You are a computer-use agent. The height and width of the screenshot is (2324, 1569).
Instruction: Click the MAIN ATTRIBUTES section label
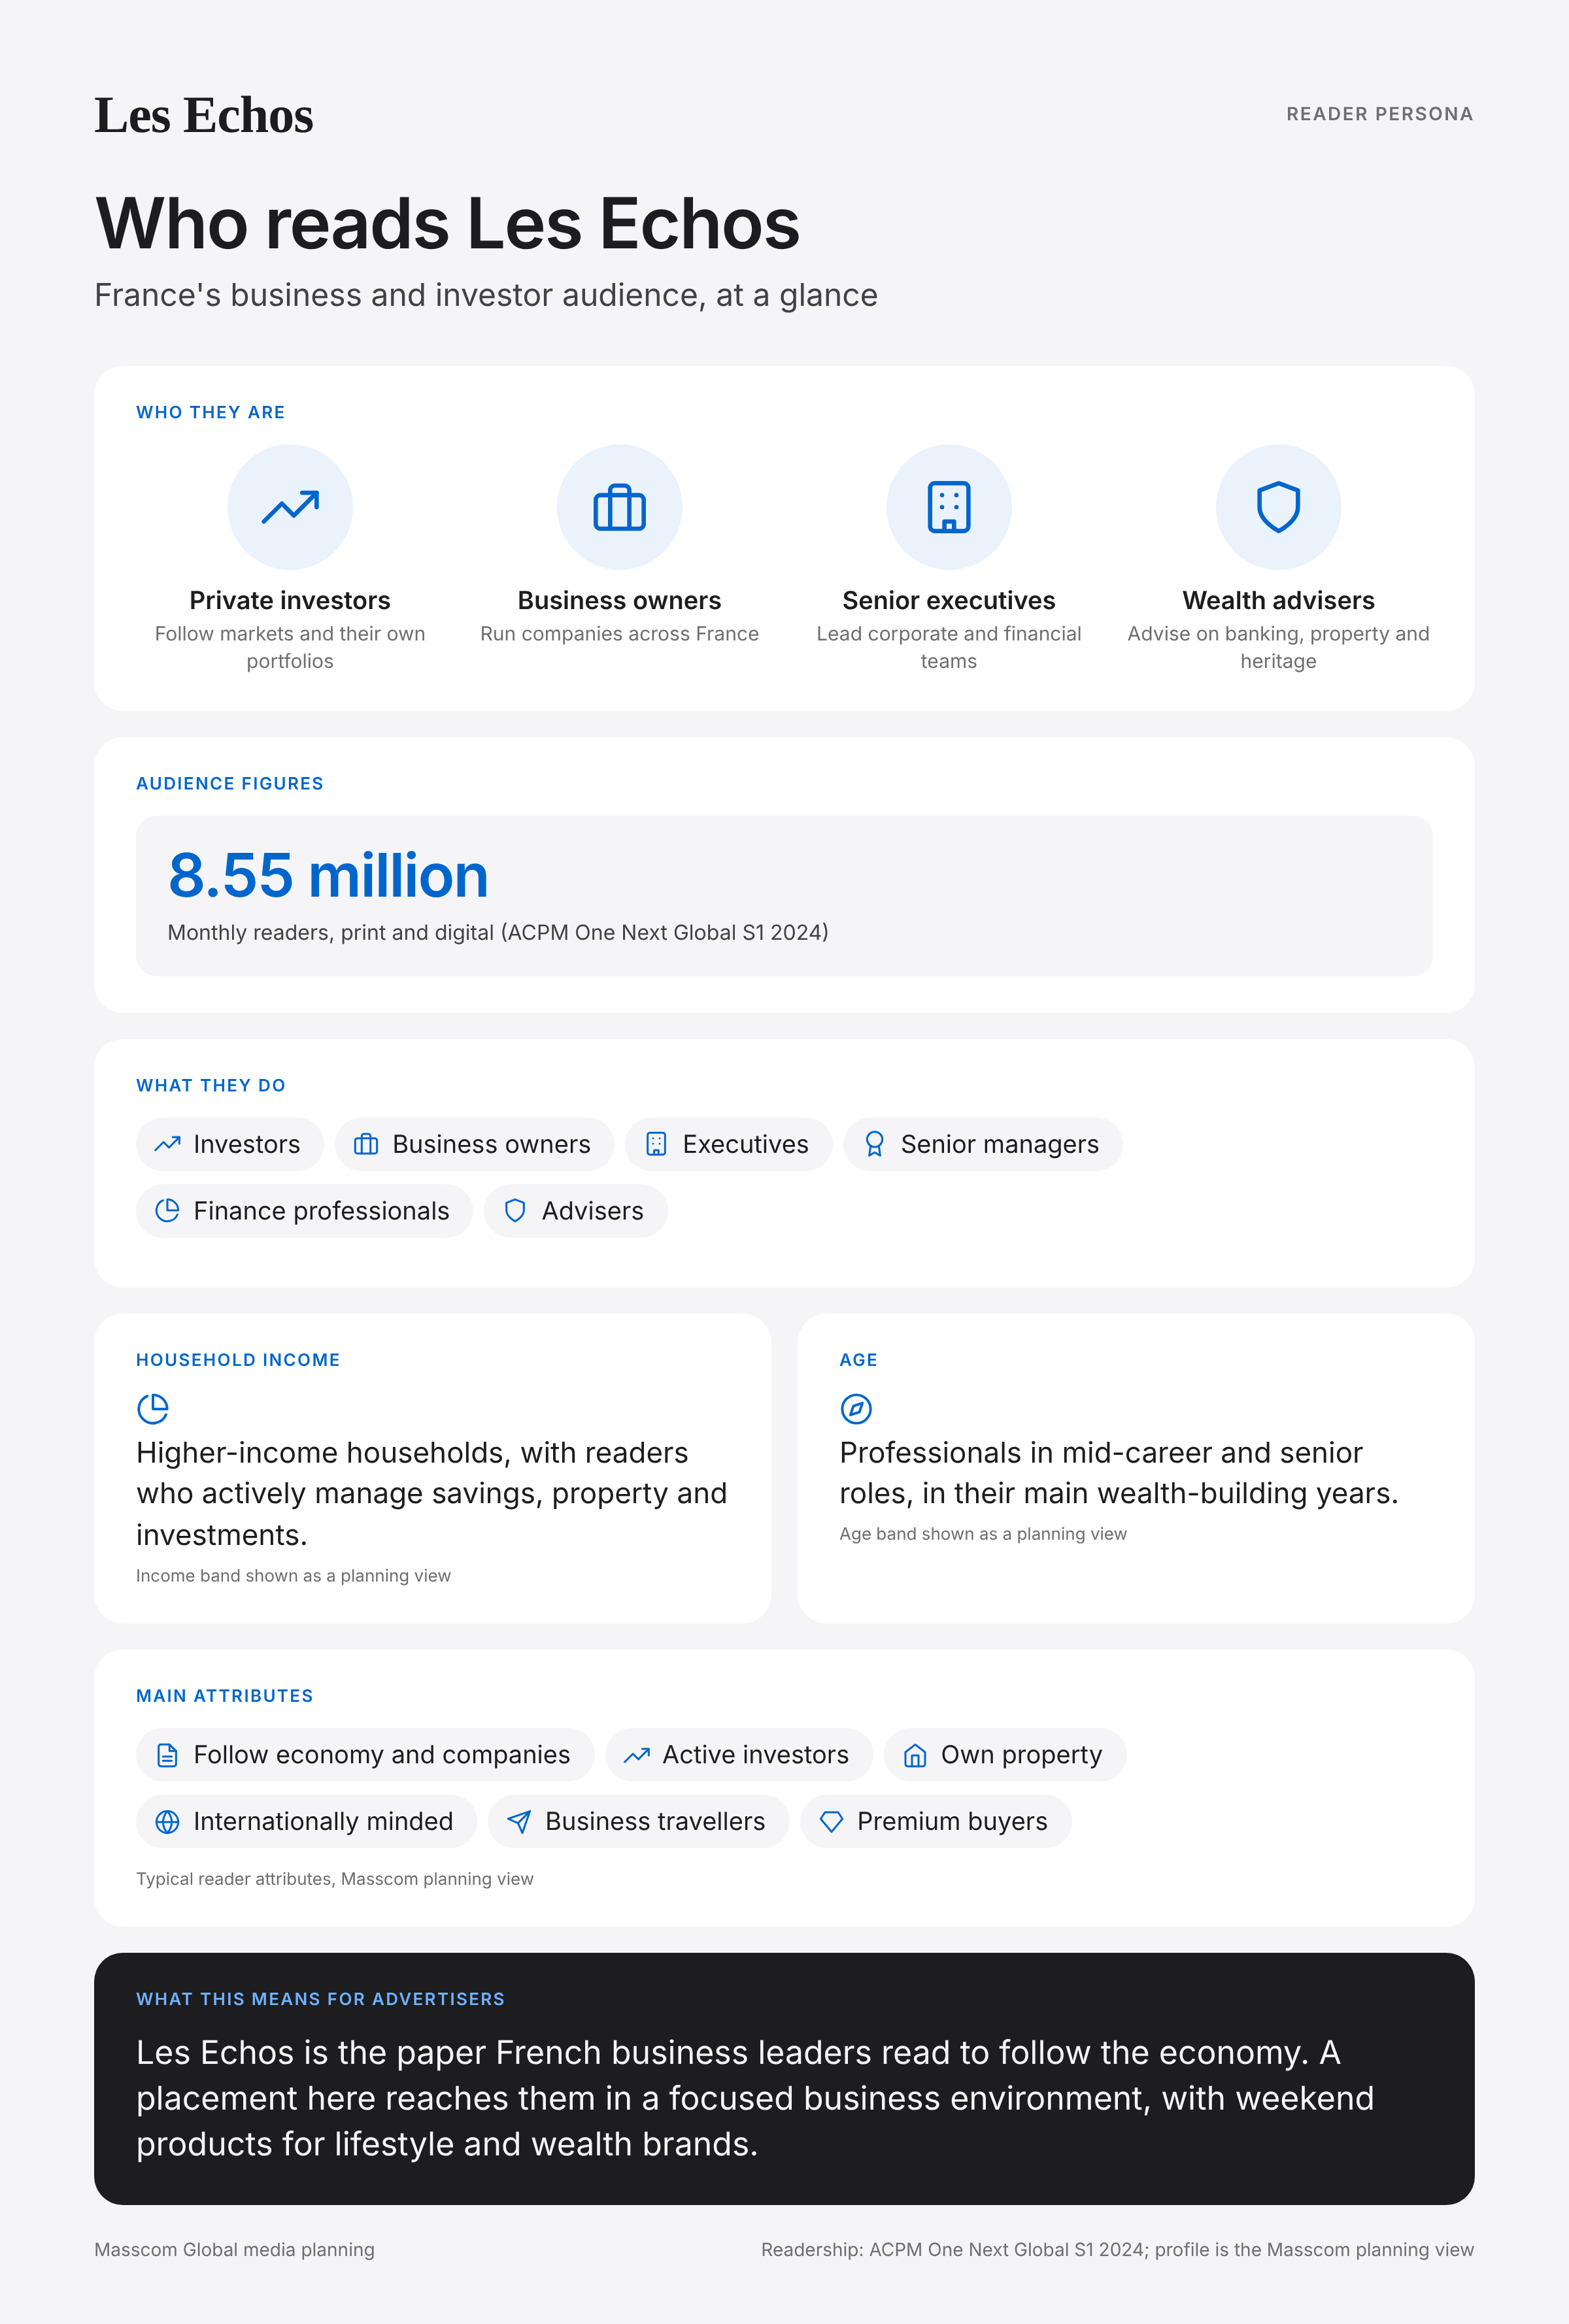225,1696
